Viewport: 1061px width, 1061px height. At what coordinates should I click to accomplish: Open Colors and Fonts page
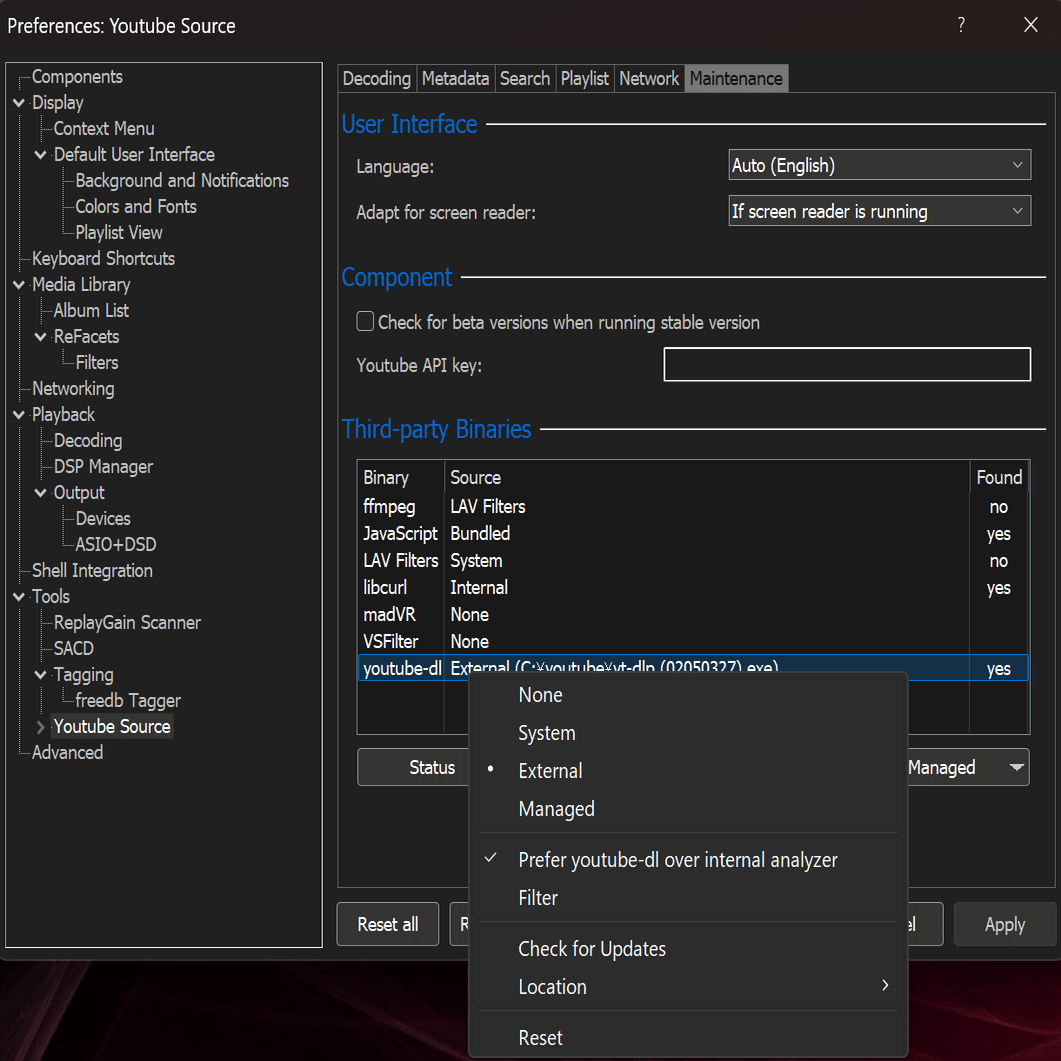(x=136, y=206)
